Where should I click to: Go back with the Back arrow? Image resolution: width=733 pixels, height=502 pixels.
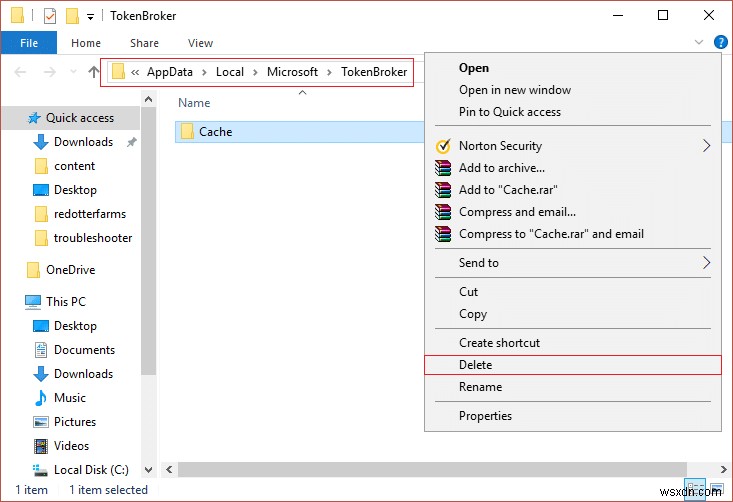(x=21, y=72)
